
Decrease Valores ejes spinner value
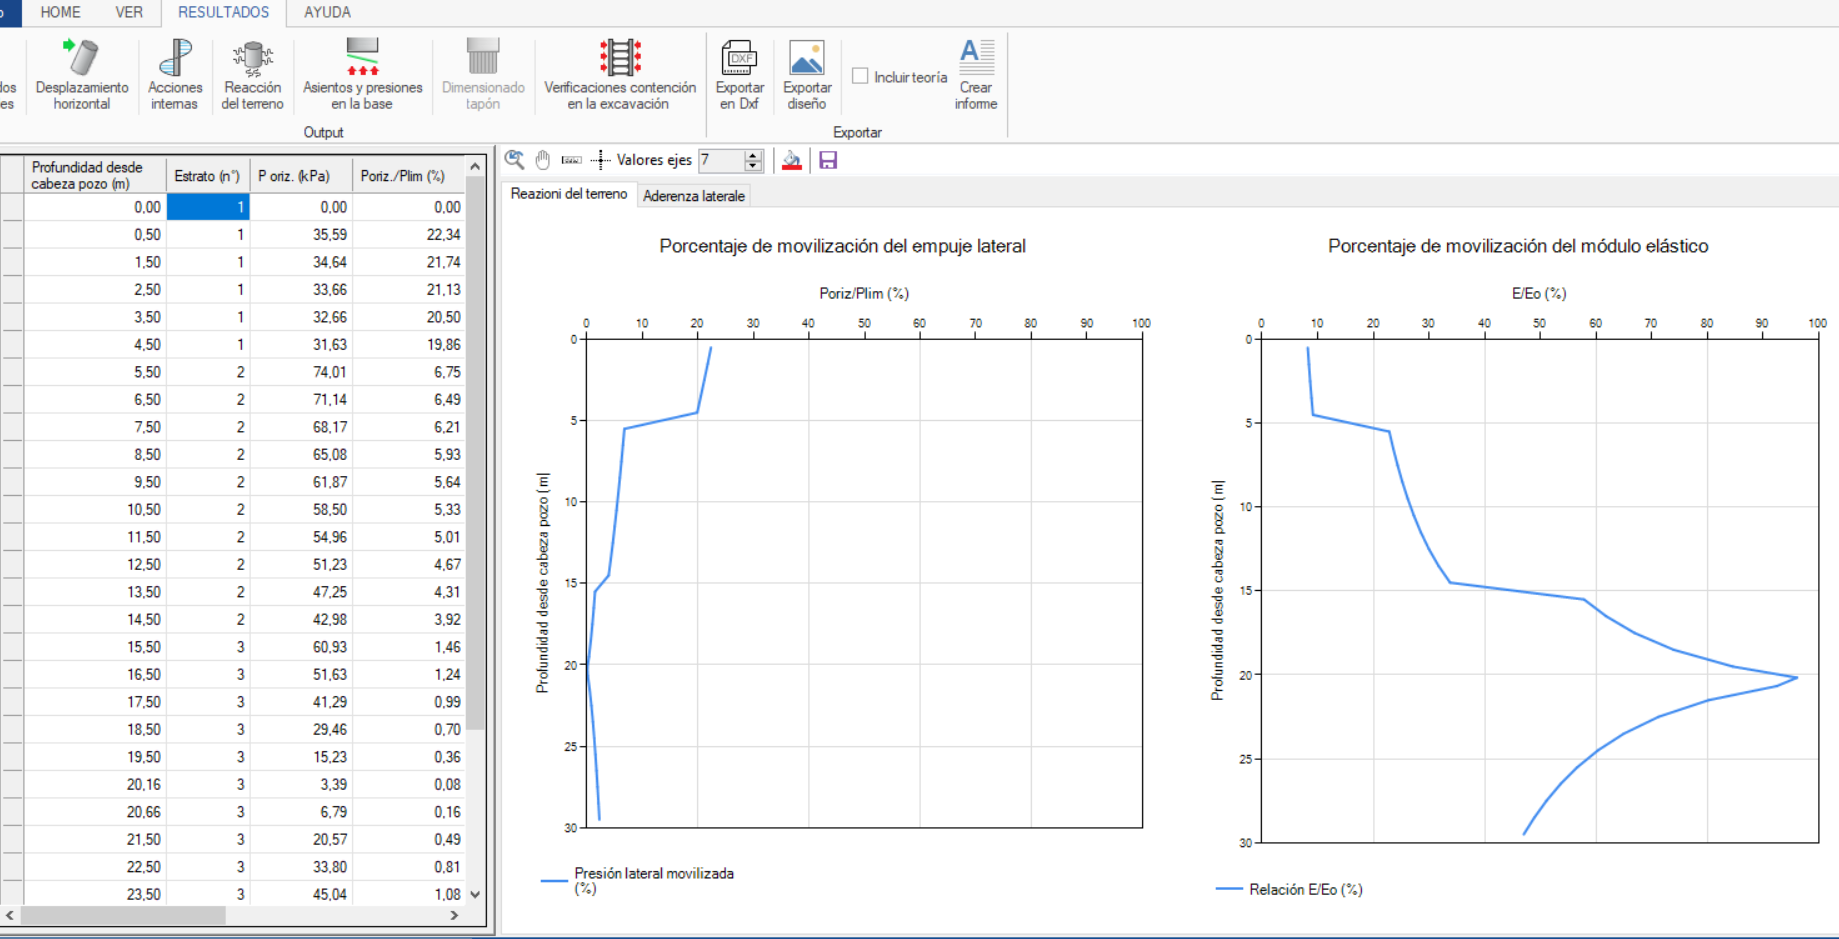click(x=753, y=166)
